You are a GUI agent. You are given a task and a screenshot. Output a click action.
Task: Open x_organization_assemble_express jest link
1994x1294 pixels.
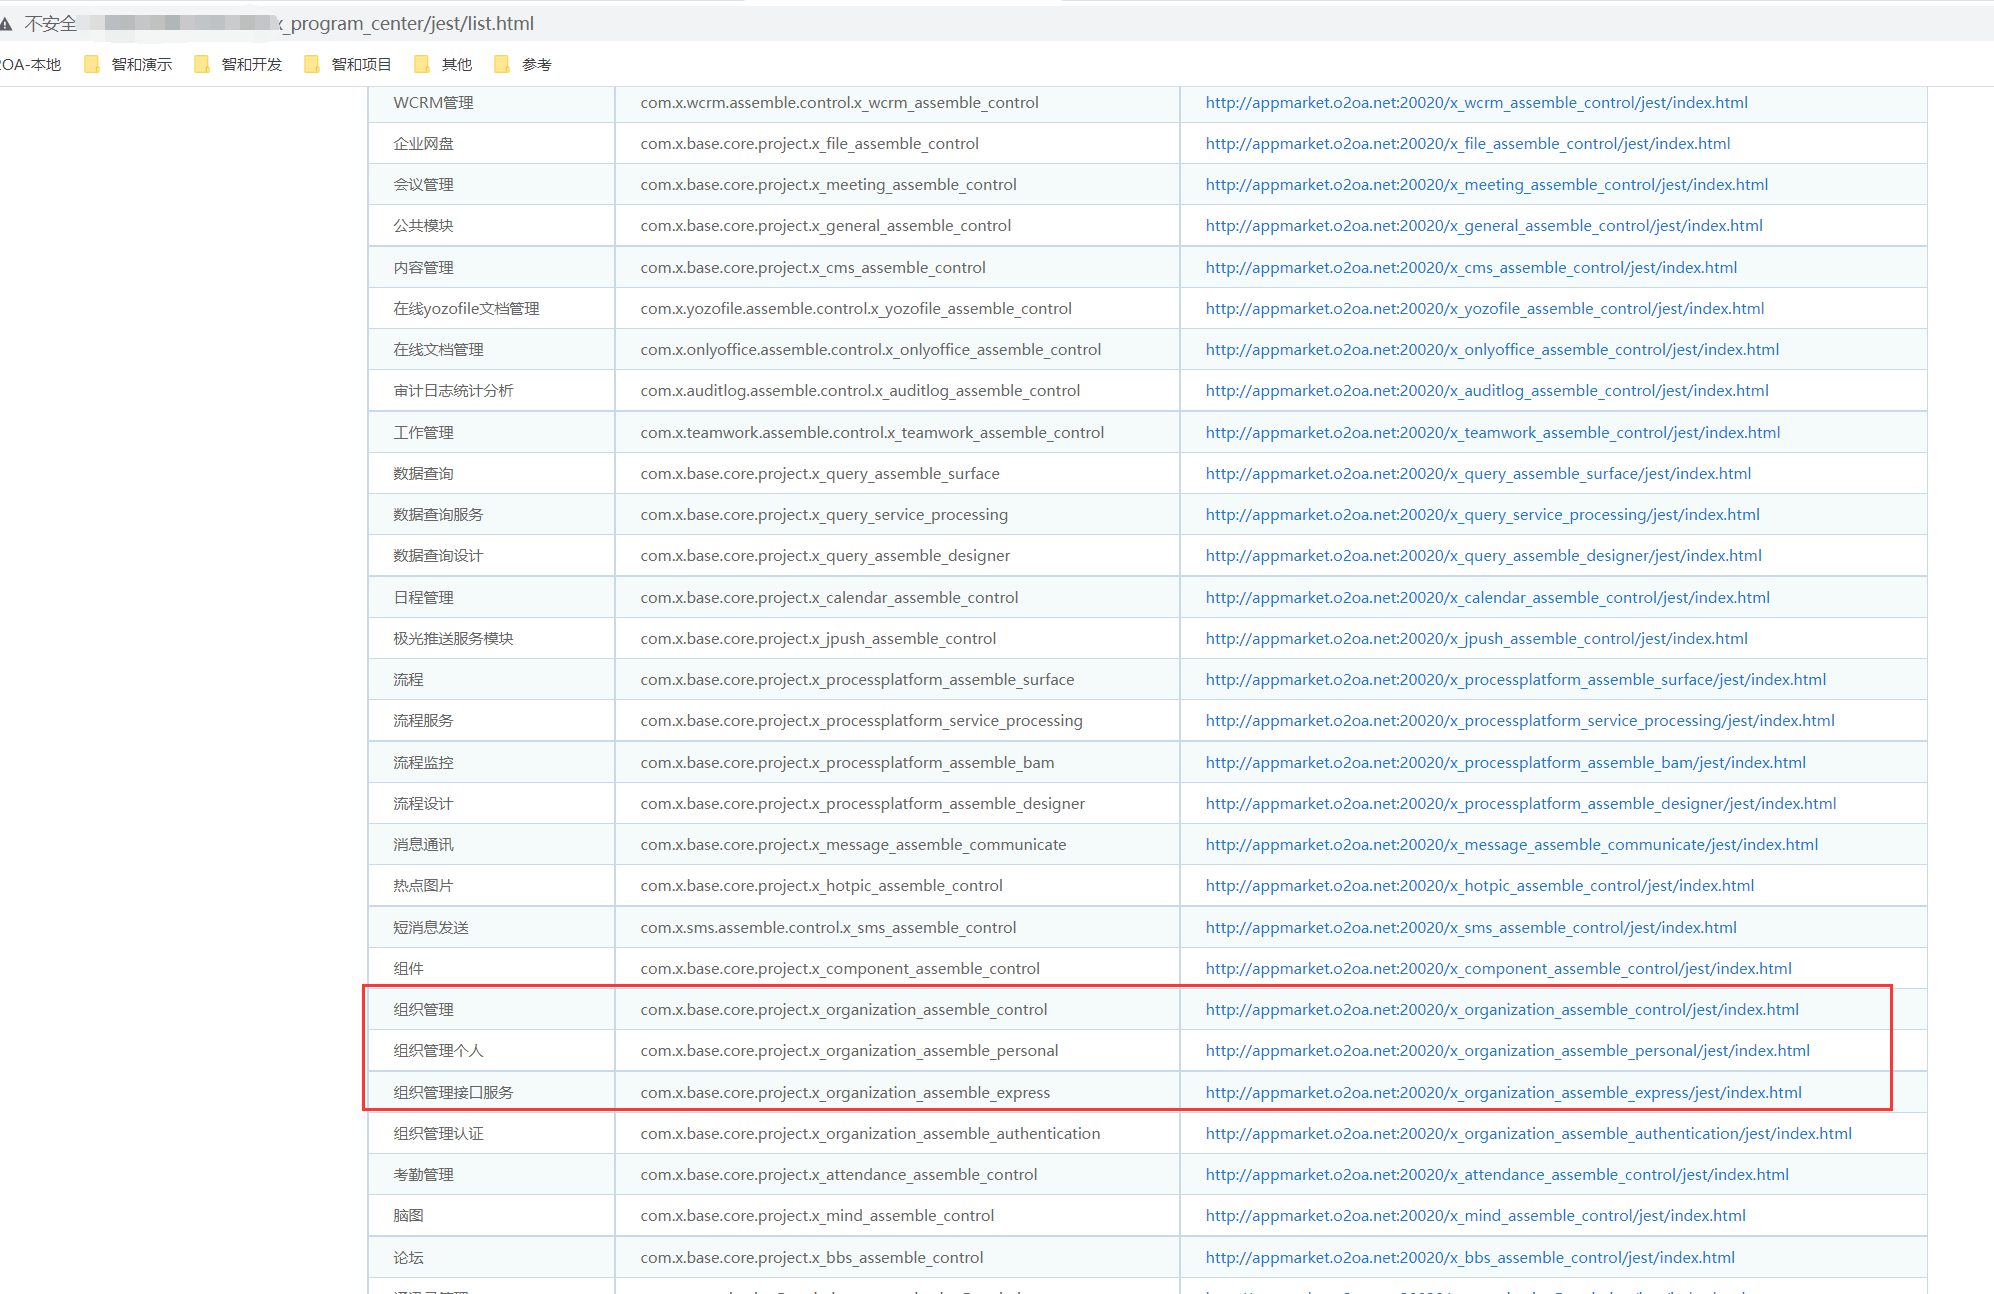point(1503,1092)
